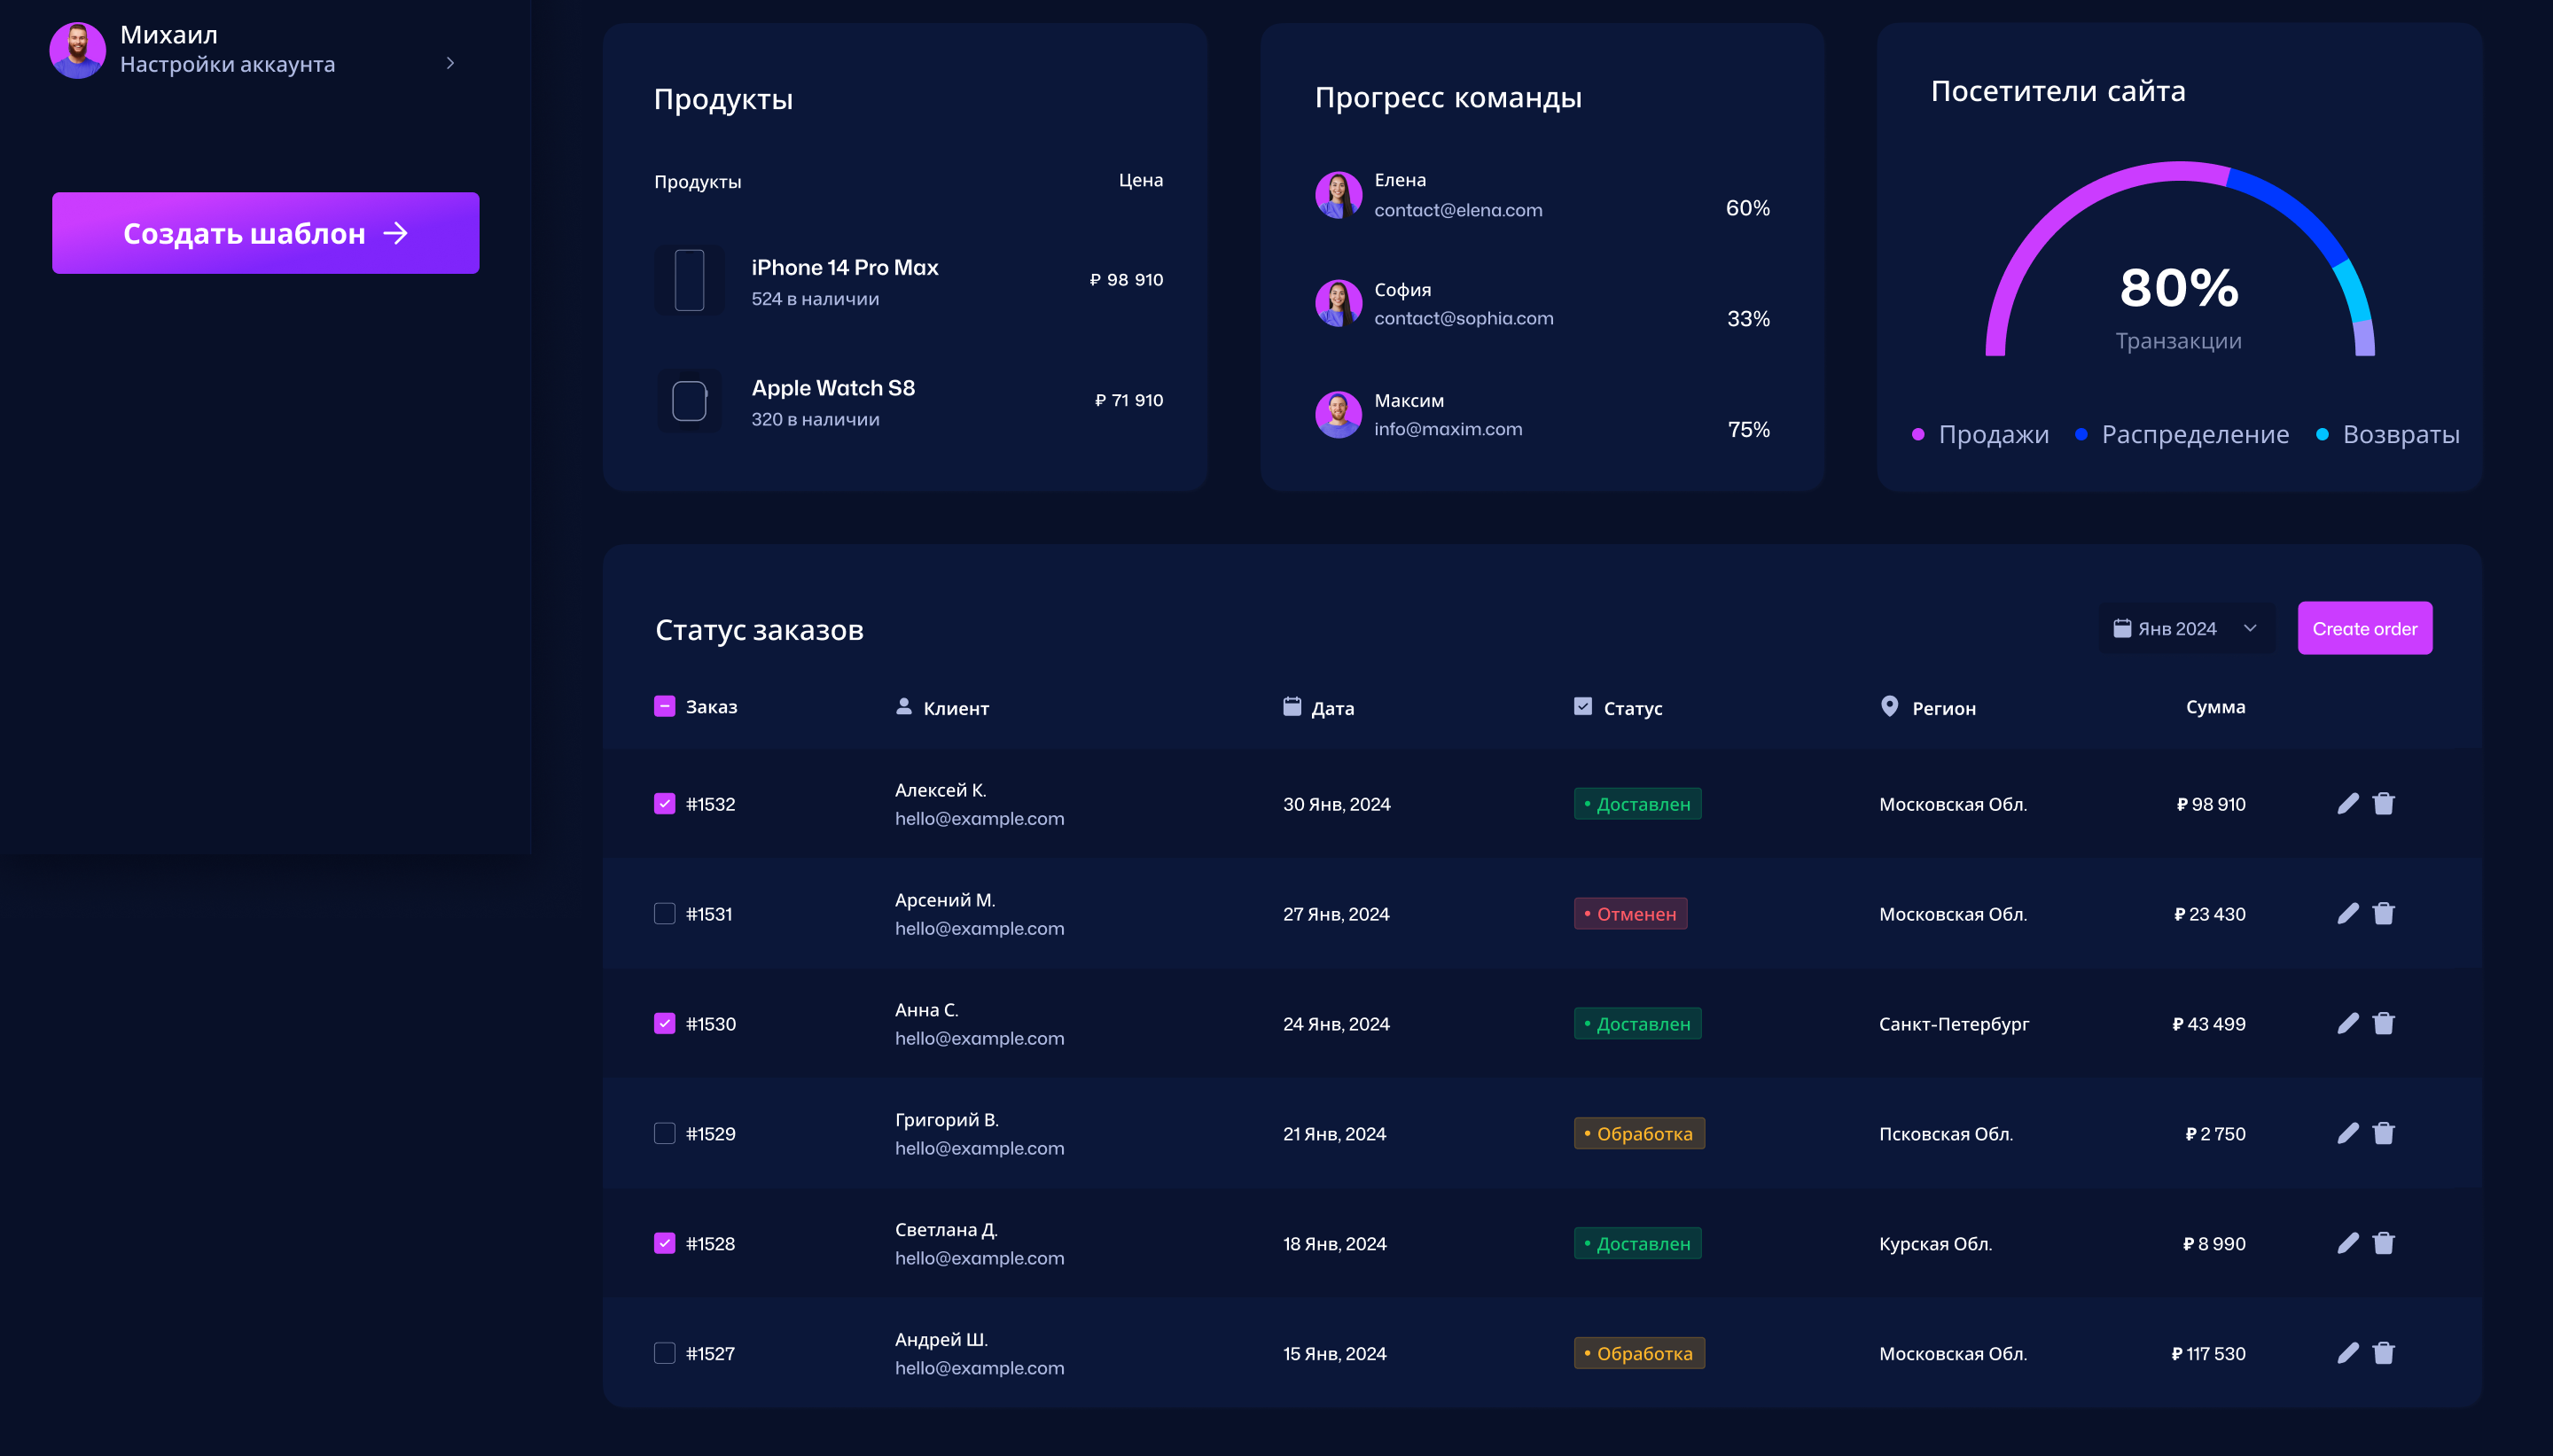Toggle the select-all Заказ header checkbox
This screenshot has width=2553, height=1456.
[664, 707]
